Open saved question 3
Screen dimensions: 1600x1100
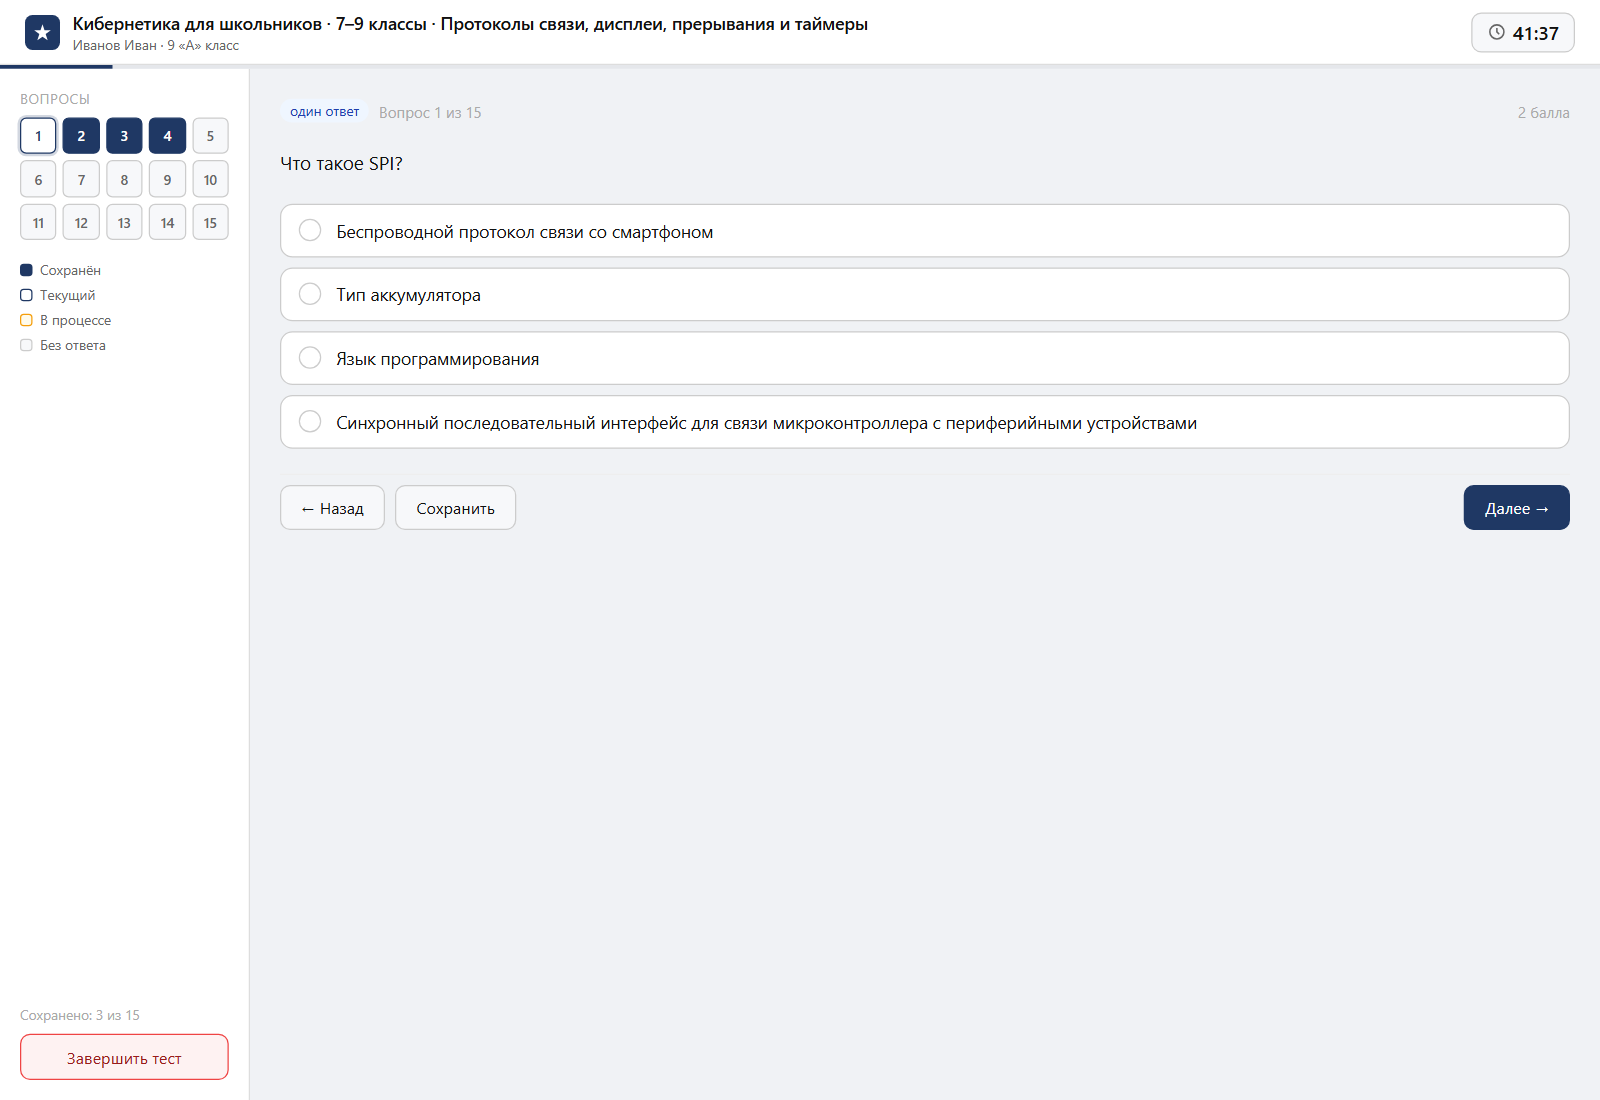click(x=124, y=136)
